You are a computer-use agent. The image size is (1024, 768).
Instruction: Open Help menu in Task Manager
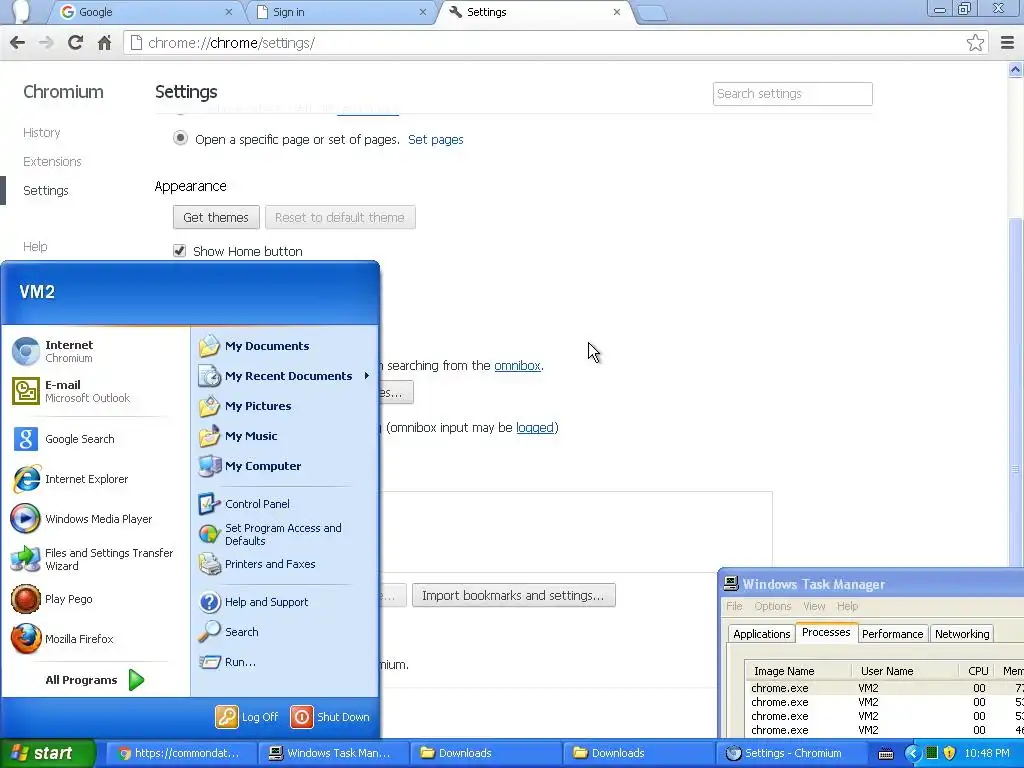tap(848, 606)
